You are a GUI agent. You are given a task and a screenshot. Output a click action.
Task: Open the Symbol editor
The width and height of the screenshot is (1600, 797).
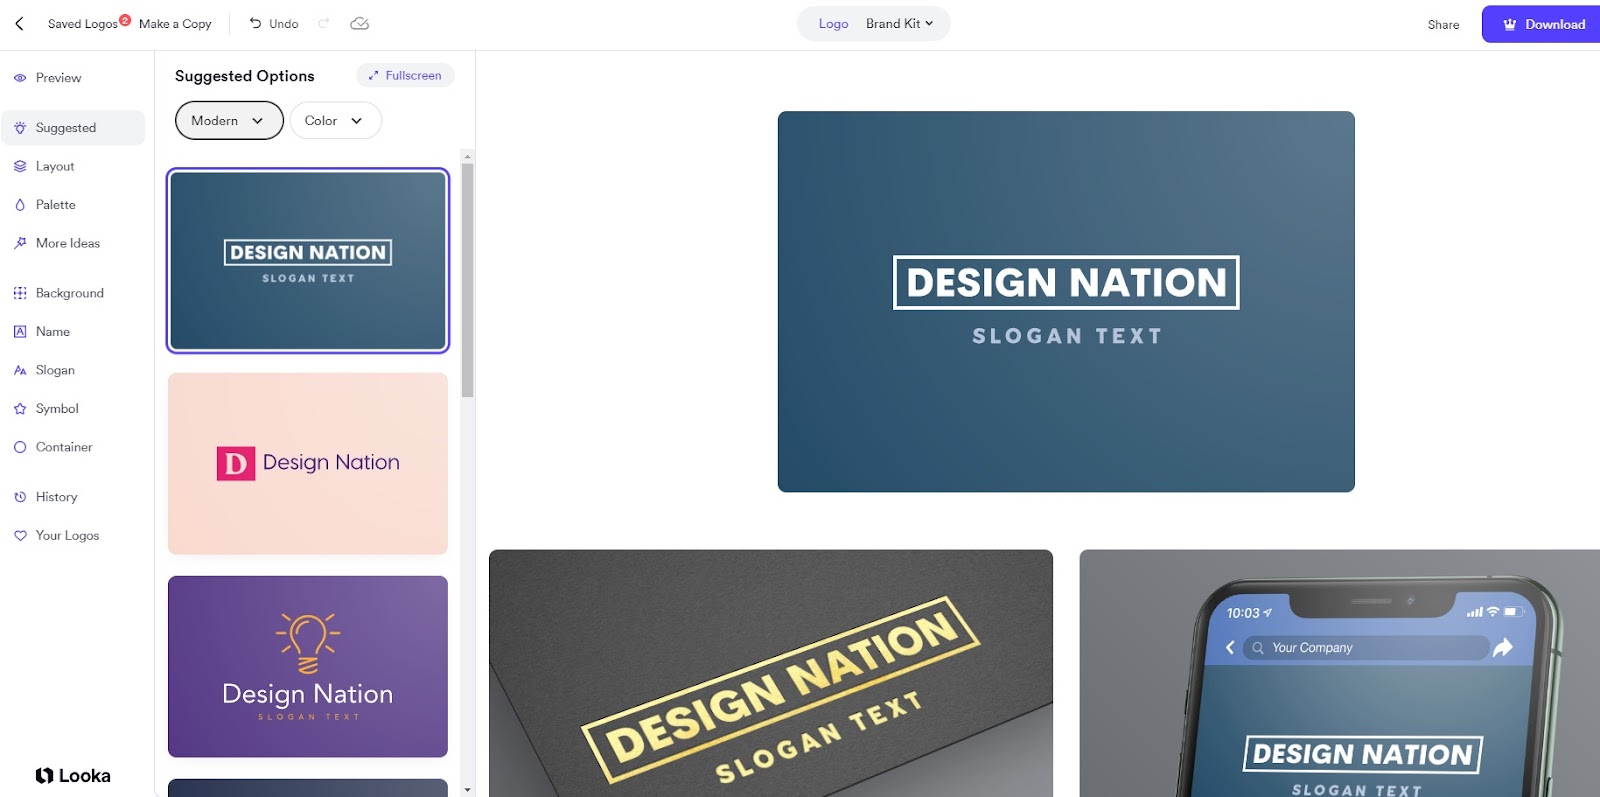pos(74,409)
